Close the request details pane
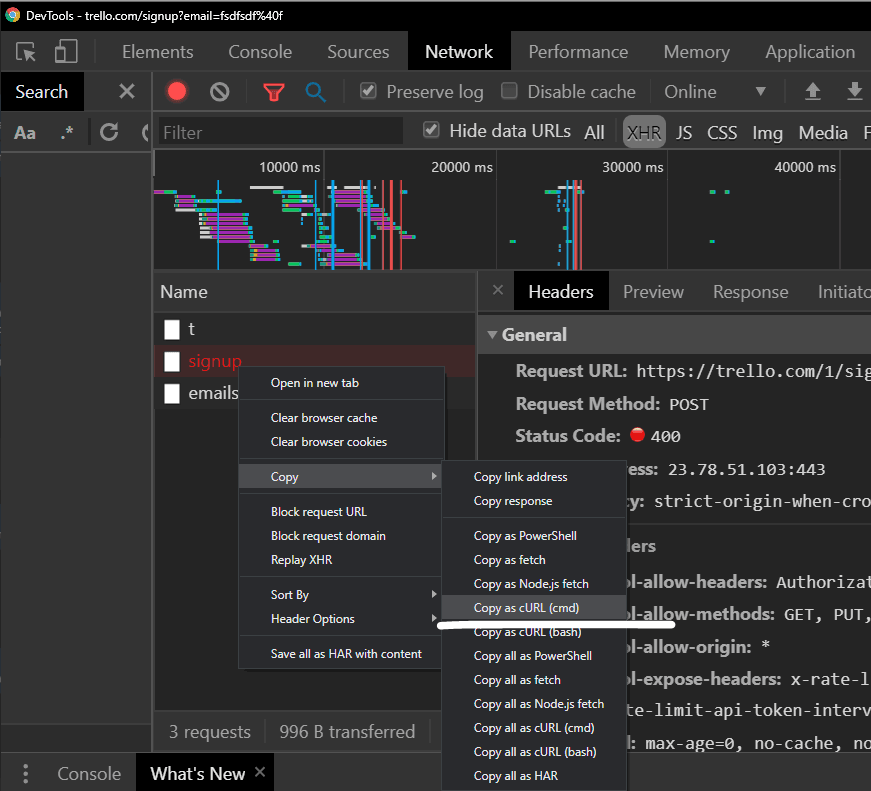Image resolution: width=871 pixels, height=791 pixels. tap(498, 290)
